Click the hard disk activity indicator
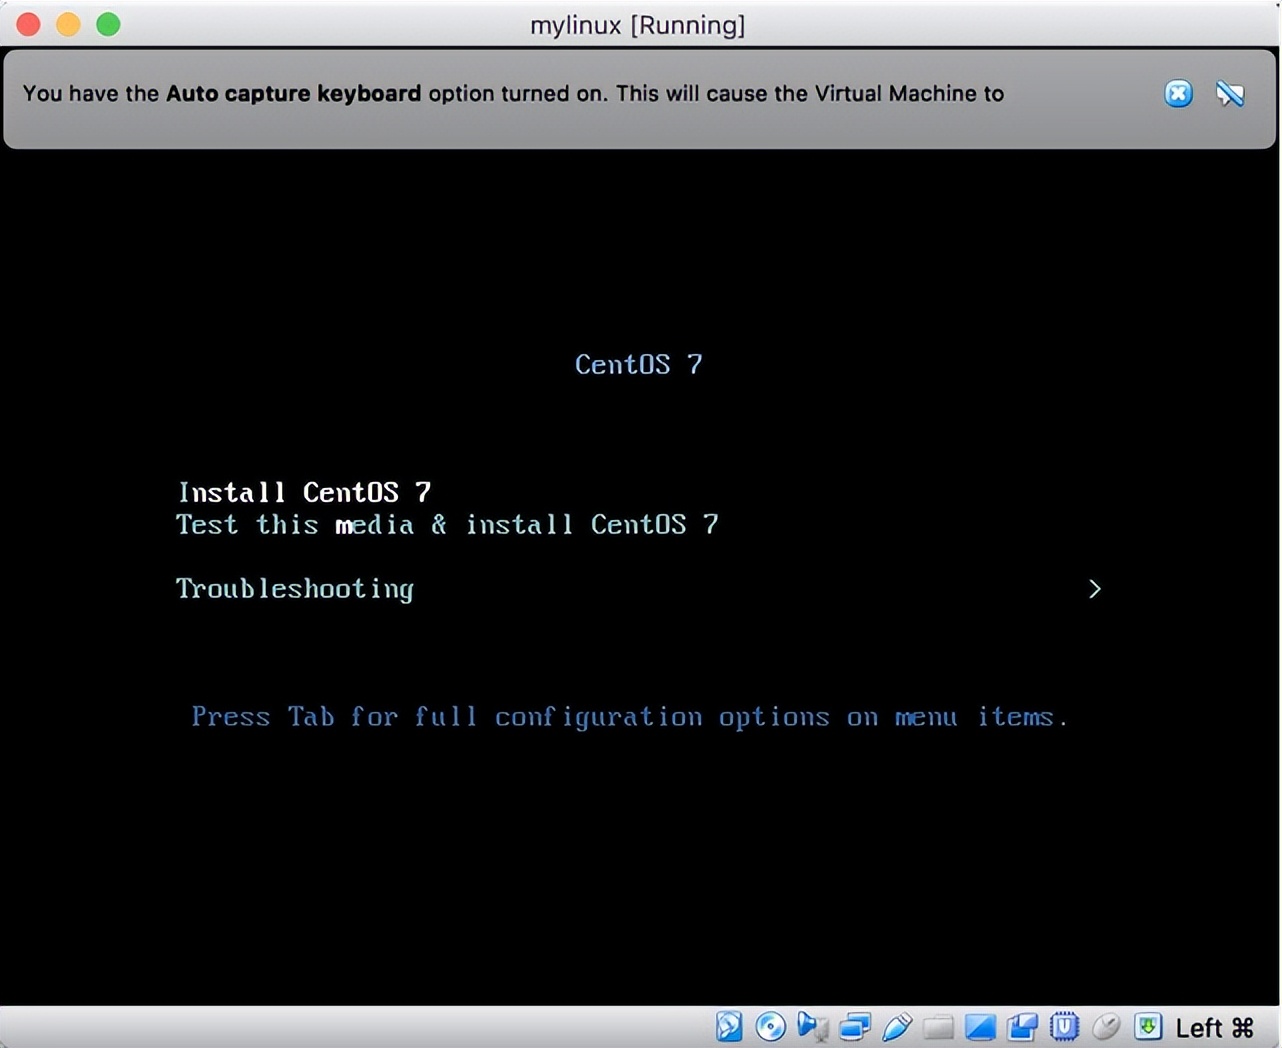This screenshot has width=1282, height=1048. pos(729,1026)
